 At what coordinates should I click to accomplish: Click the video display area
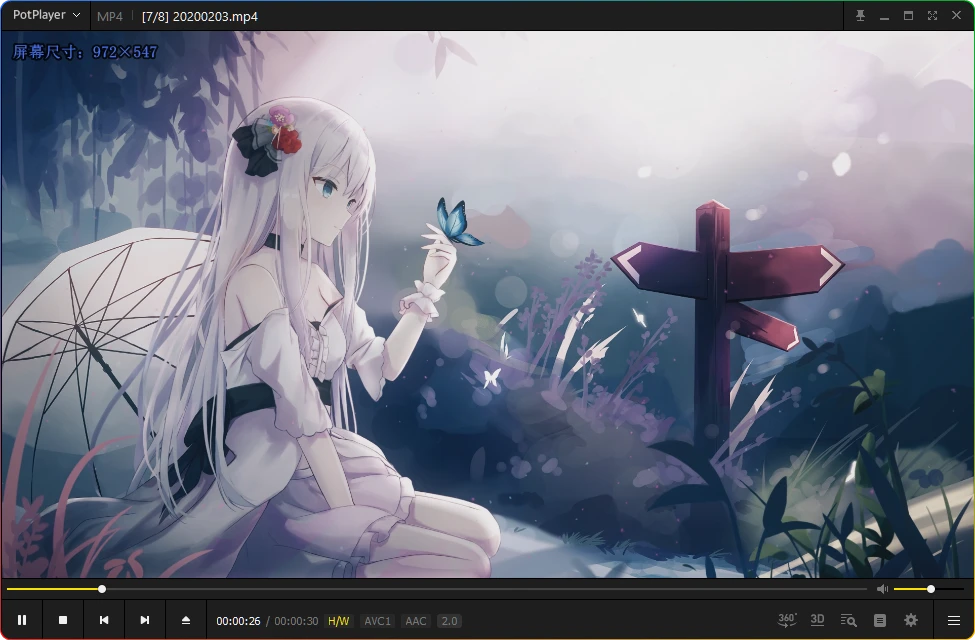(488, 304)
